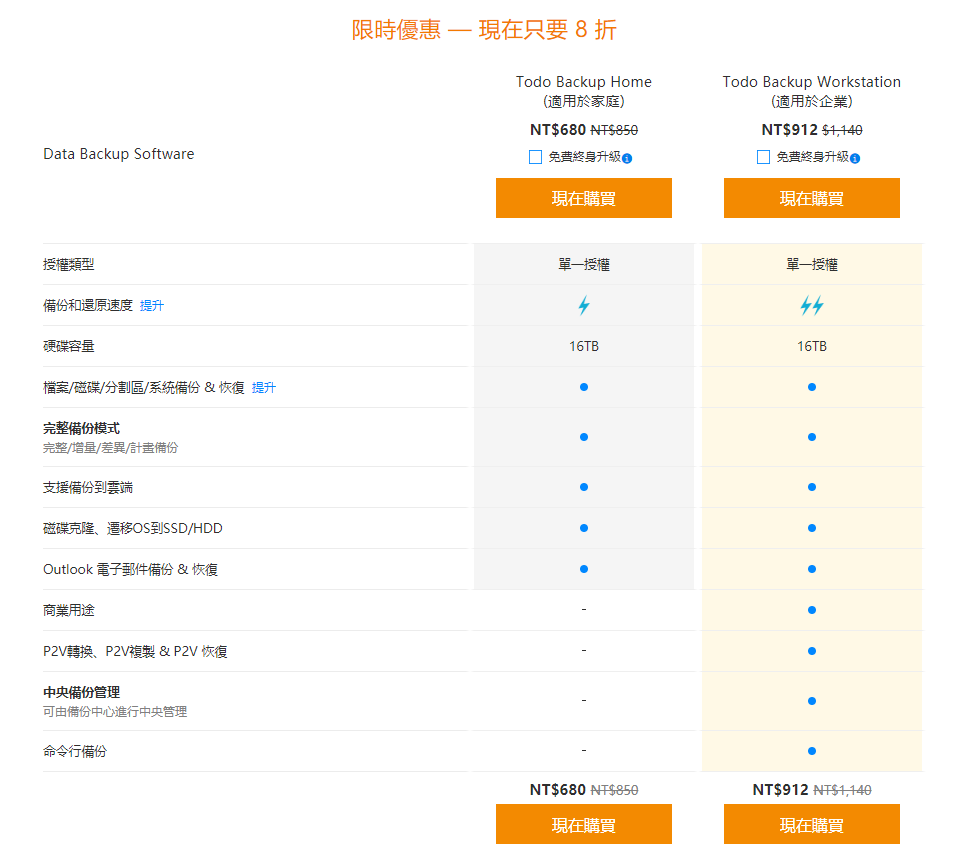Click the Workstation blue dot for 檔案/磁碟/分割區 row

pos(812,388)
